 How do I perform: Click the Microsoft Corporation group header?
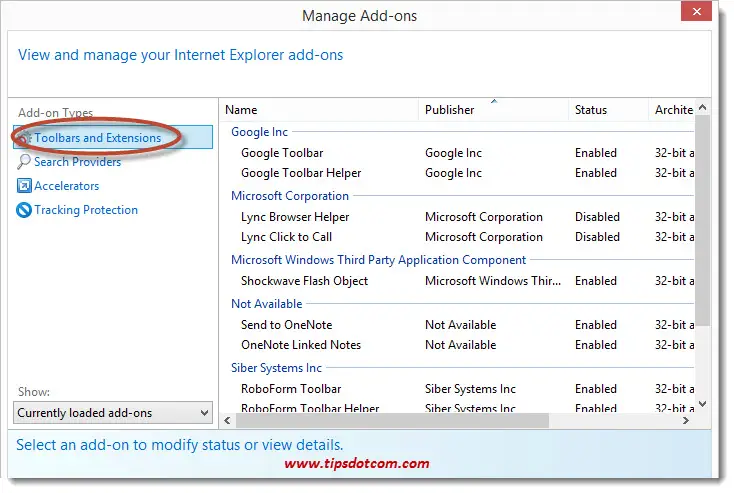point(290,196)
